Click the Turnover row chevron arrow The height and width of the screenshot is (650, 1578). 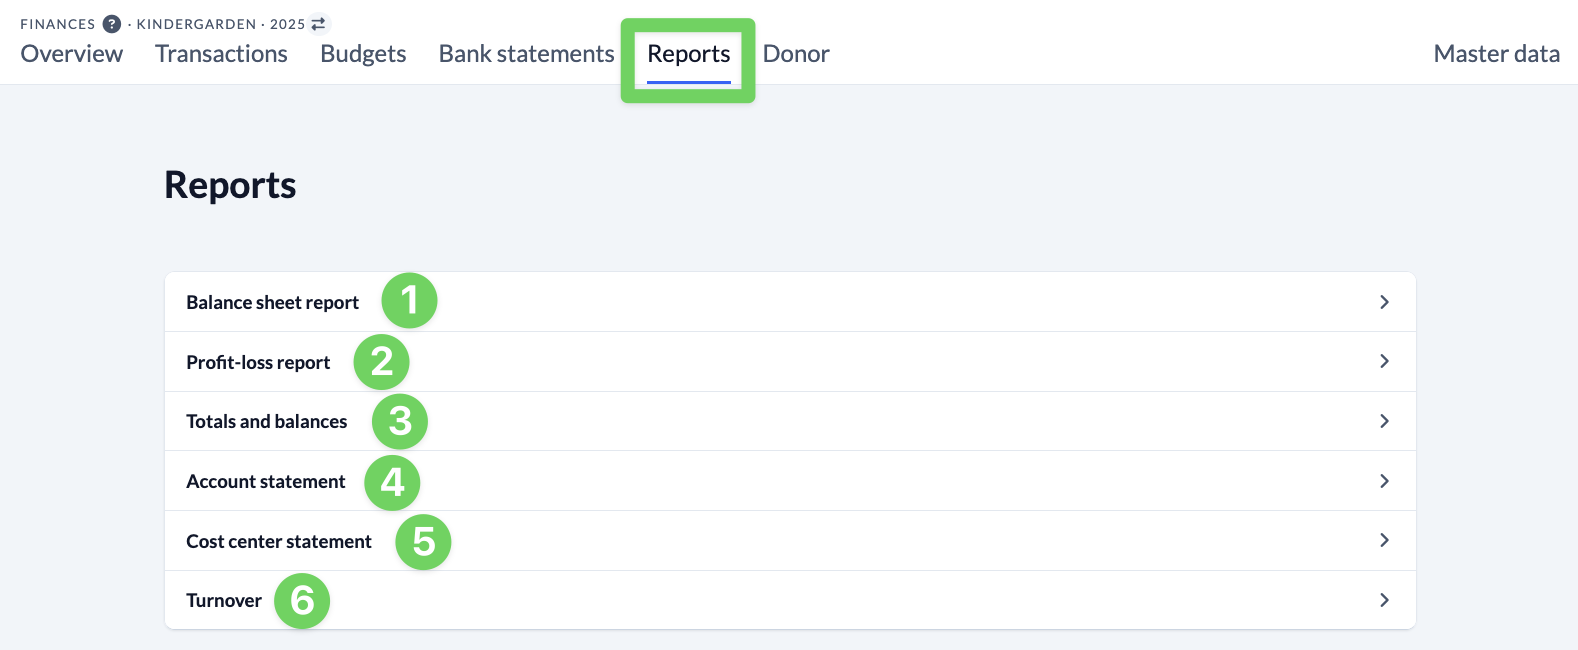tap(1384, 600)
